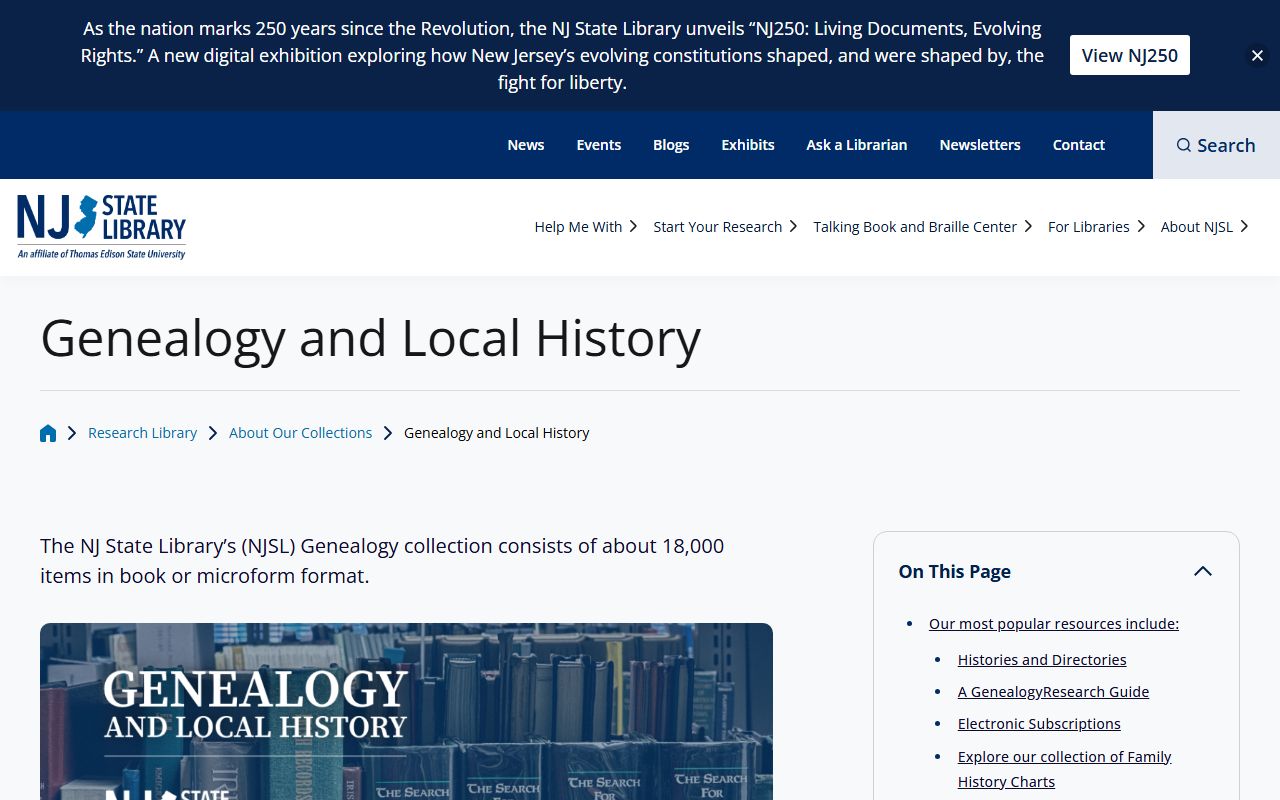Go to home via breadcrumb house icon
The height and width of the screenshot is (800, 1280).
[x=48, y=433]
